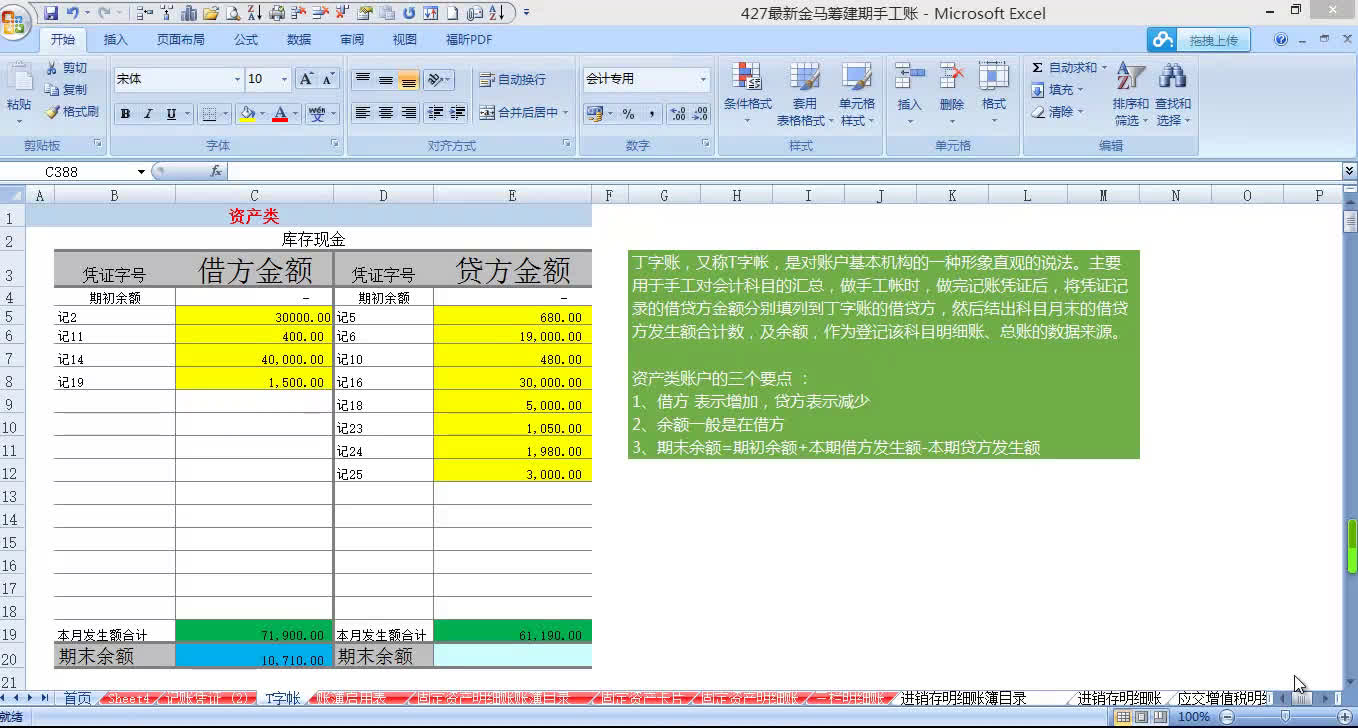Click the Insert Function fx icon
This screenshot has width=1358, height=728.
pos(215,171)
